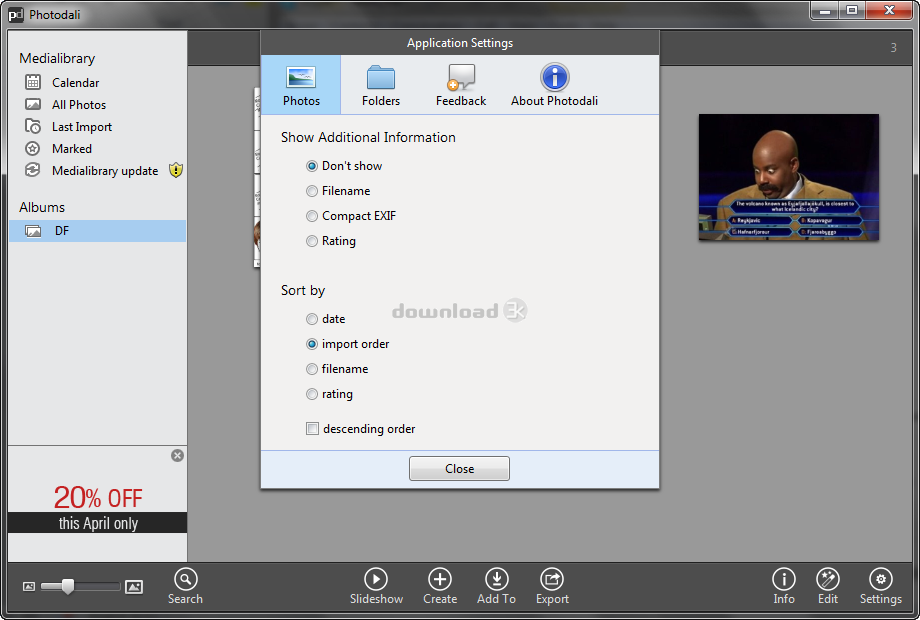Image resolution: width=920 pixels, height=620 pixels.
Task: Close the Application Settings dialog
Action: pos(459,469)
